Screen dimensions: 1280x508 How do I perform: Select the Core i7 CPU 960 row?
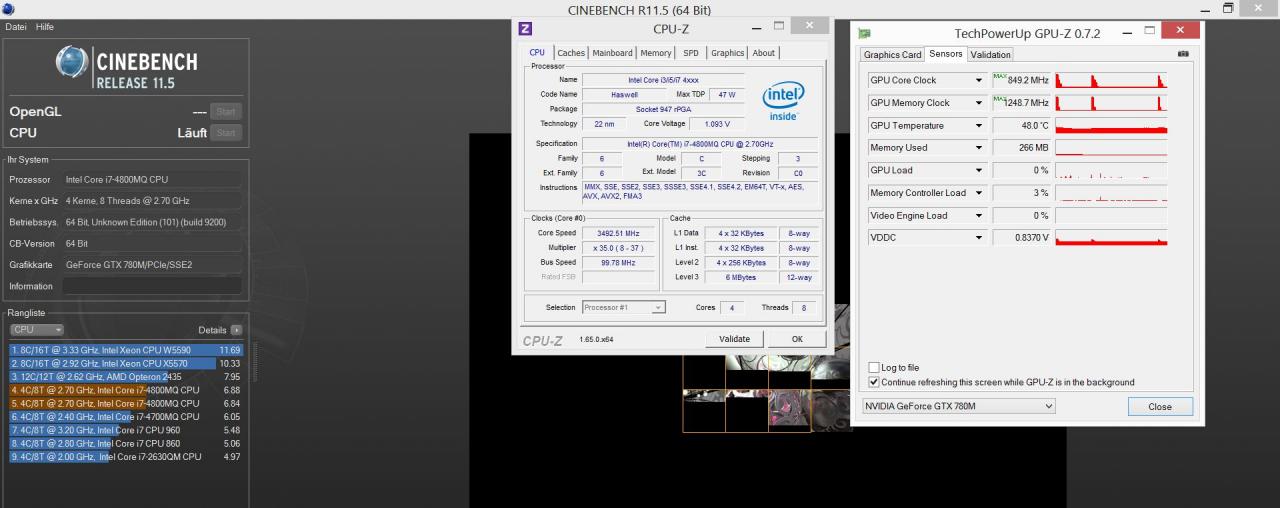click(x=126, y=430)
